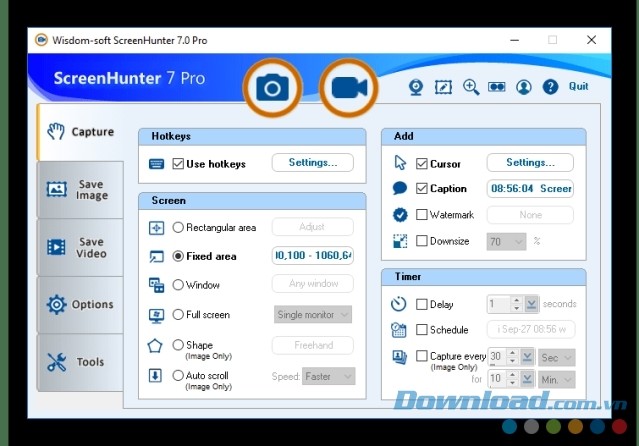639x446 pixels.
Task: Select the Shape radio button
Action: 178,345
